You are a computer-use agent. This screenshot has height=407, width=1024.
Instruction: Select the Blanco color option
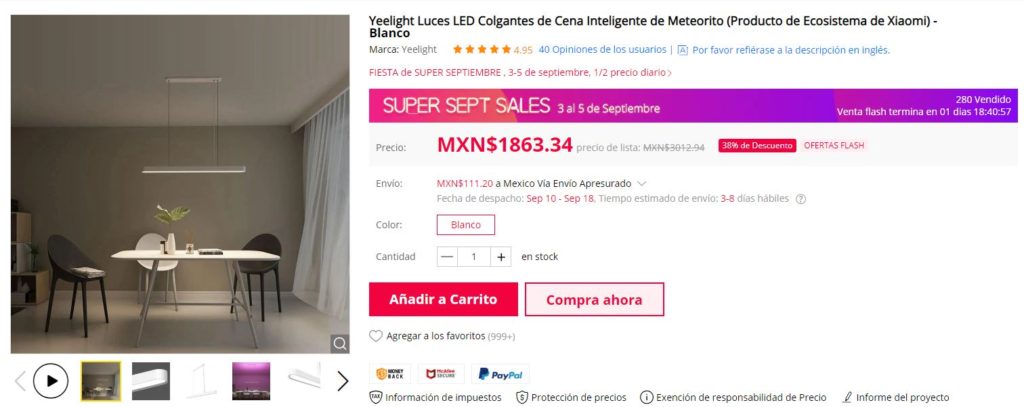[466, 225]
